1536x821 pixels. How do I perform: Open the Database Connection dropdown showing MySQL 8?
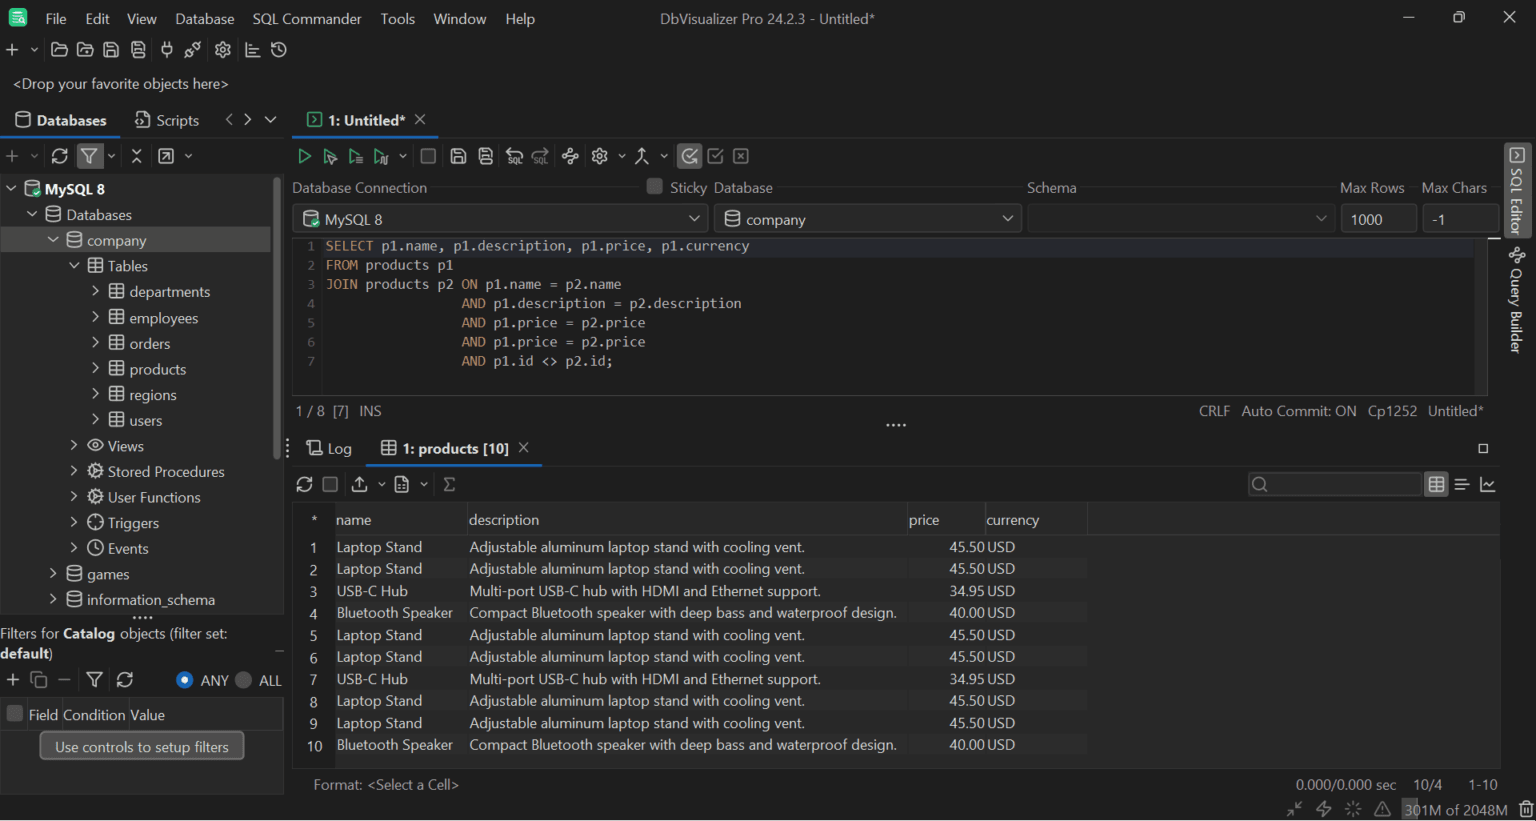tap(694, 218)
